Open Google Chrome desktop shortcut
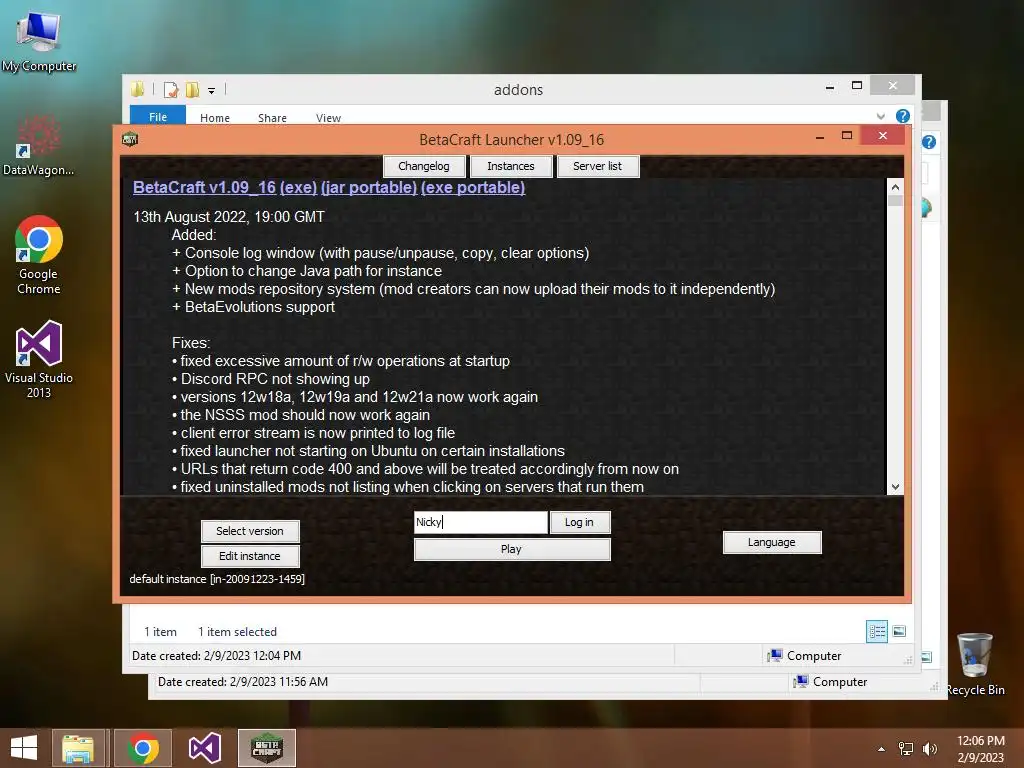Viewport: 1024px width, 768px height. (x=39, y=255)
